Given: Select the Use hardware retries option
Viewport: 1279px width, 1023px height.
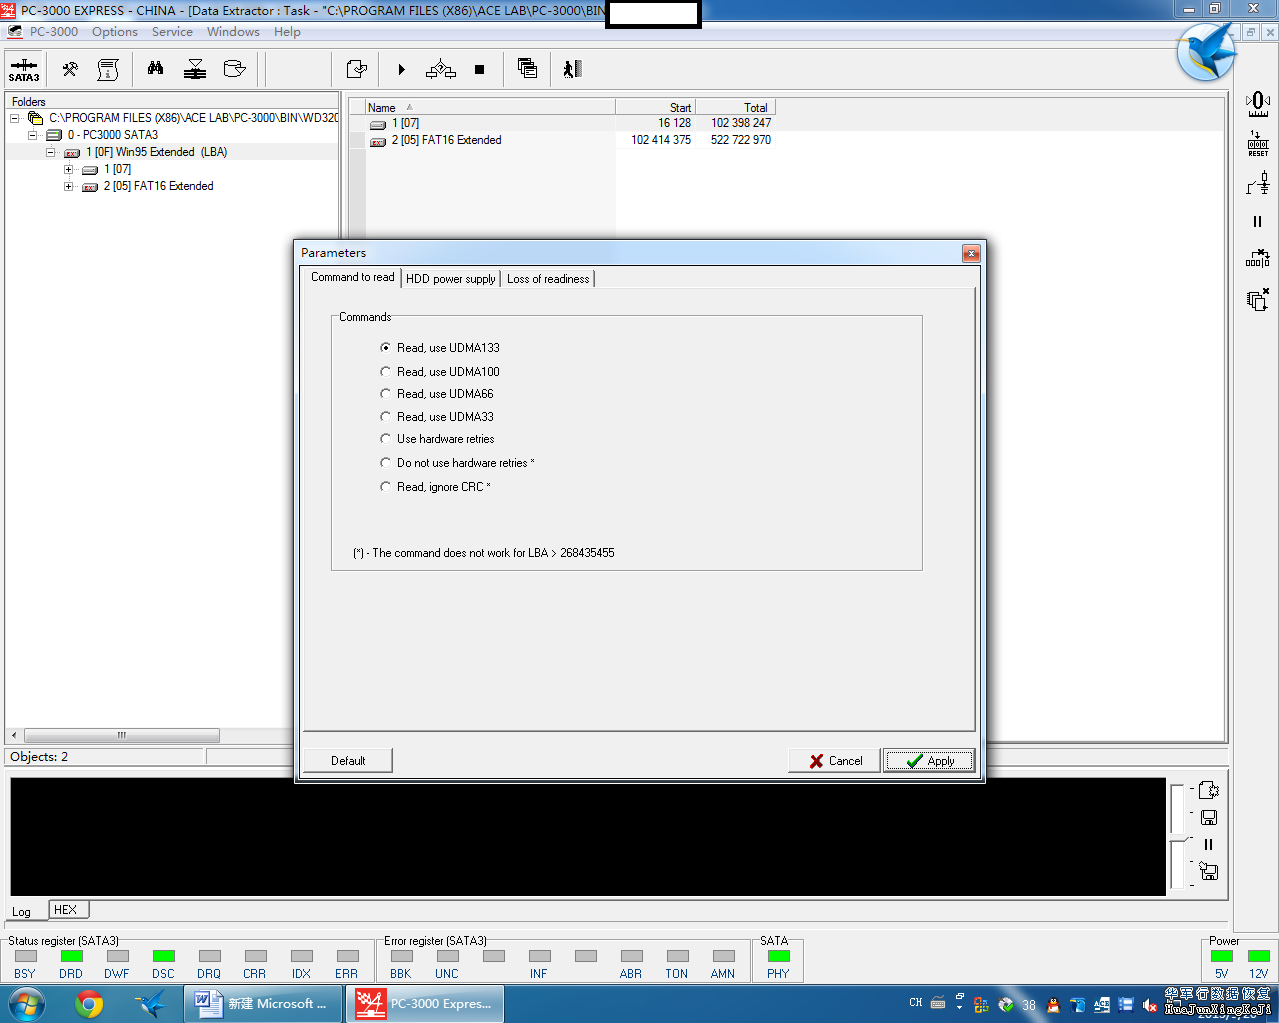Looking at the screenshot, I should tap(386, 439).
